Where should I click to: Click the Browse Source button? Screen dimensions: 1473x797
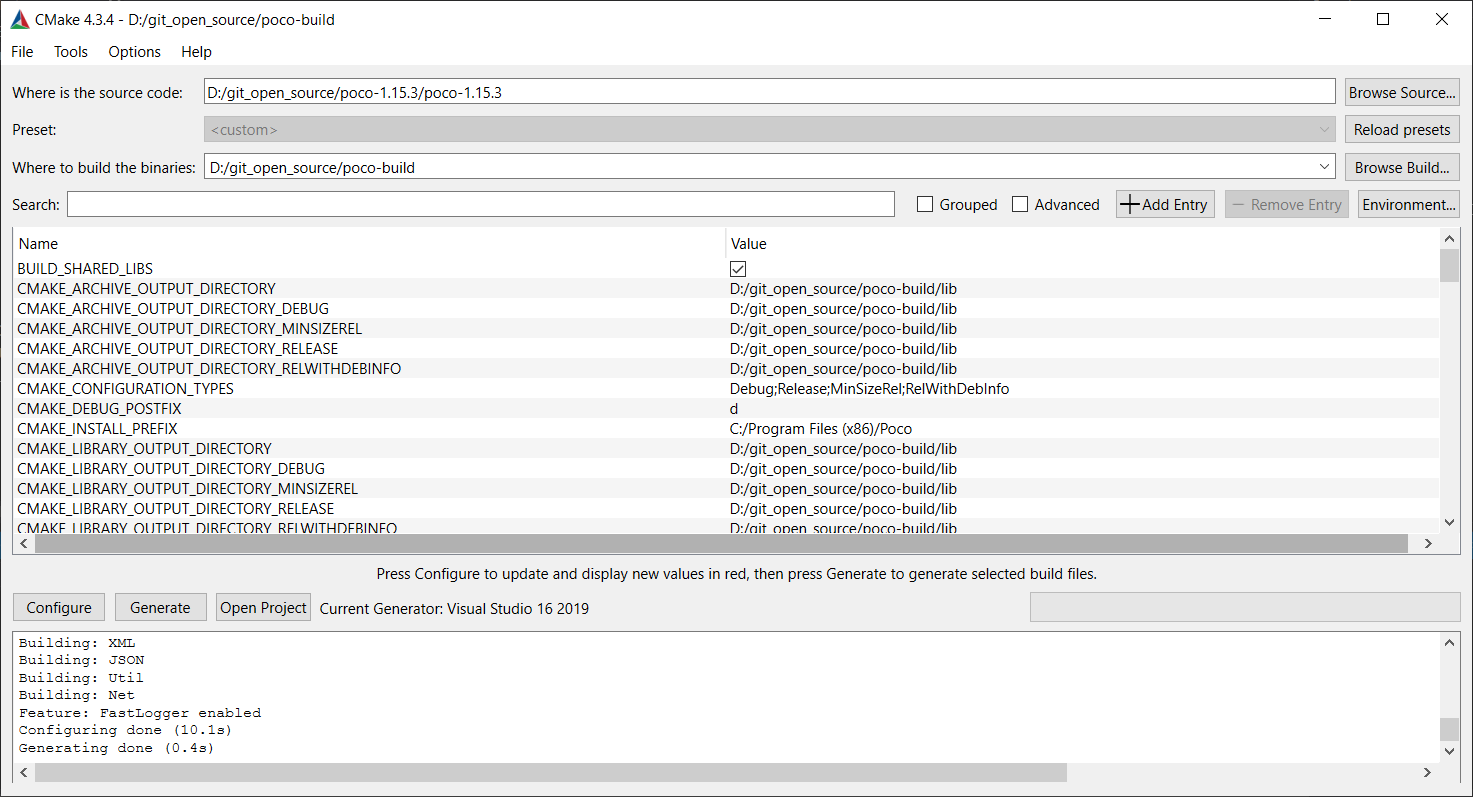click(x=1402, y=92)
